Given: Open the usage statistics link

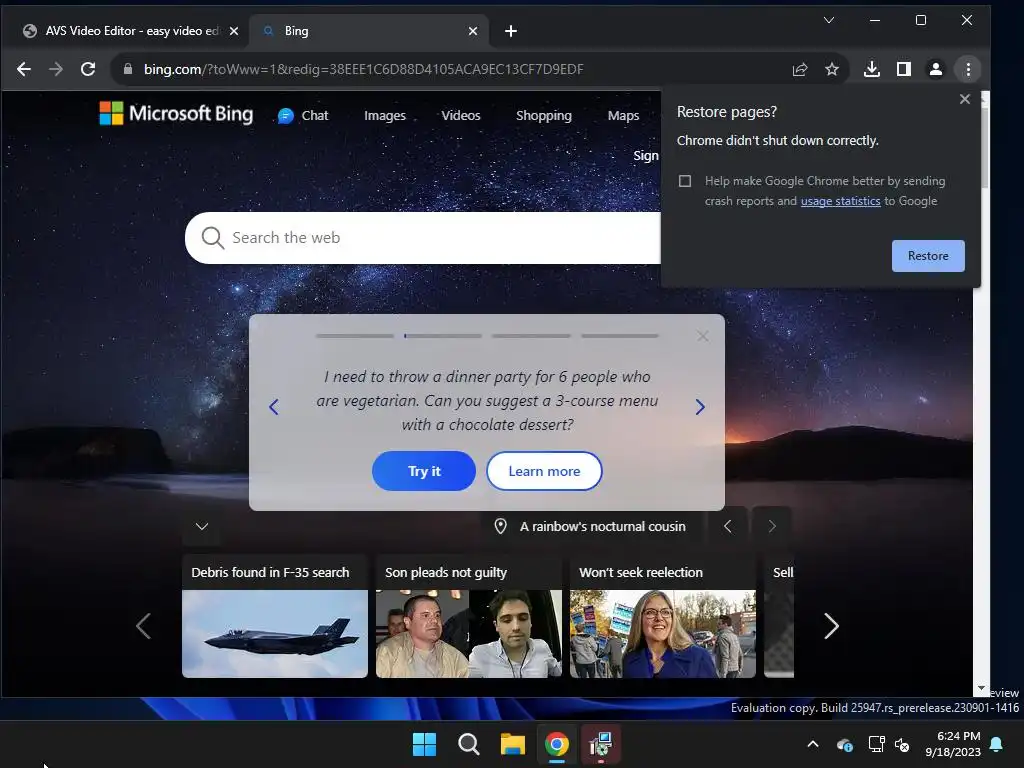Looking at the screenshot, I should pyautogui.click(x=840, y=201).
